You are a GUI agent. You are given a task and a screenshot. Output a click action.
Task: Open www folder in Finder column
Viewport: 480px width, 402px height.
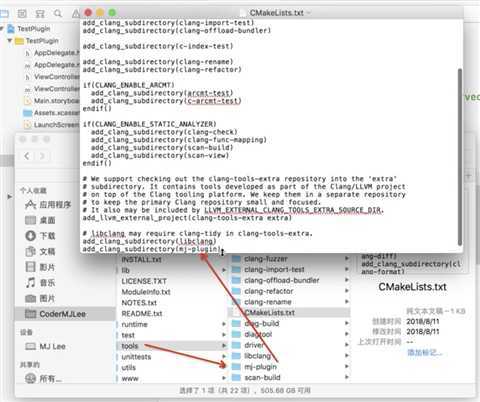point(130,379)
